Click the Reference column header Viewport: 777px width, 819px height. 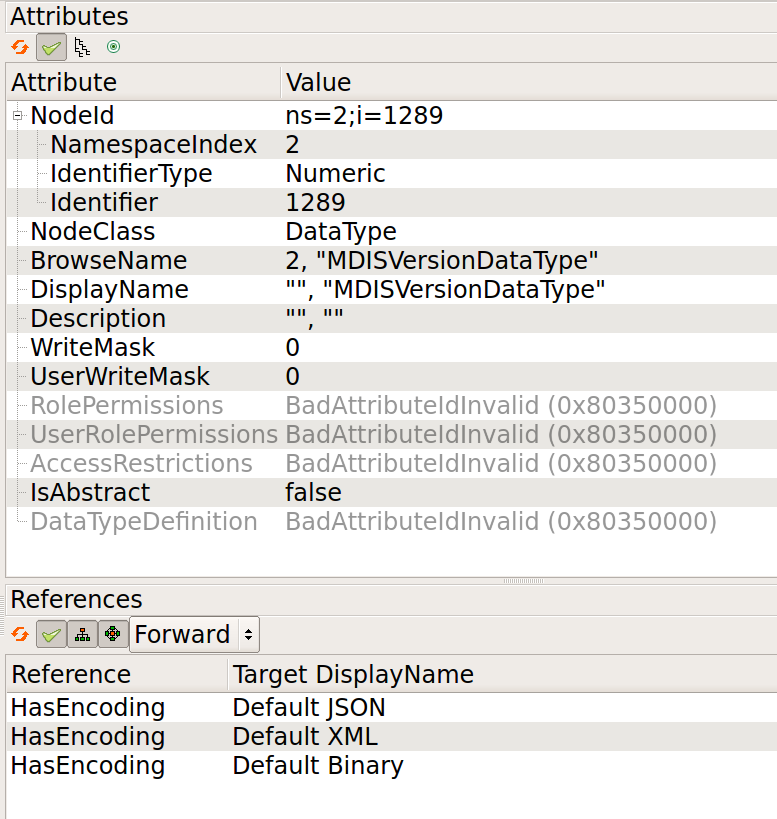point(60,674)
